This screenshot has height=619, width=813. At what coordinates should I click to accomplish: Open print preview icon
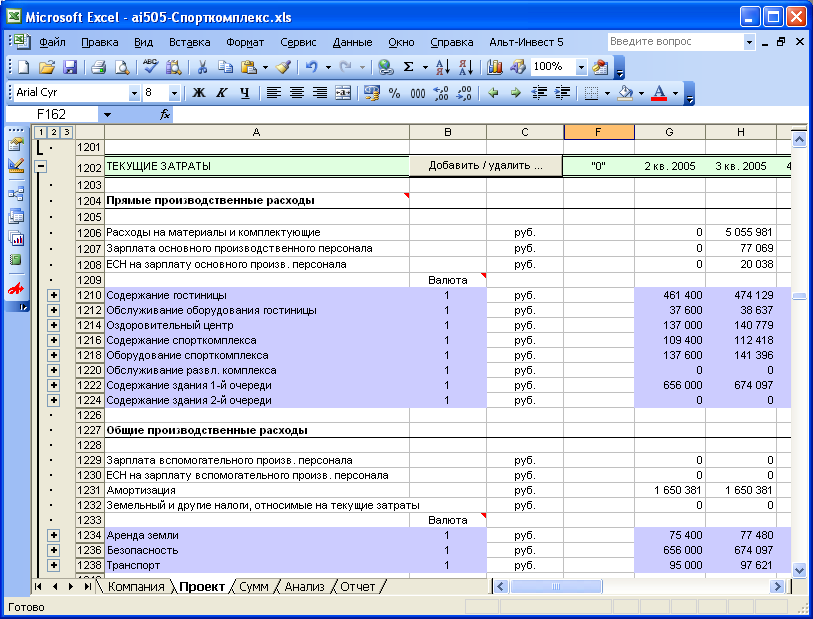pyautogui.click(x=121, y=67)
